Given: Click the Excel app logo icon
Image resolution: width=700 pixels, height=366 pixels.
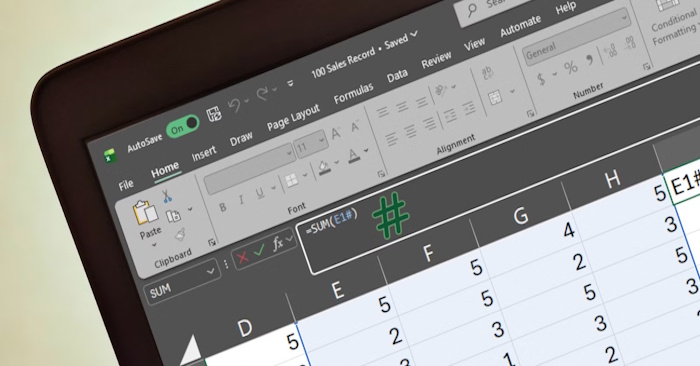Looking at the screenshot, I should [110, 156].
